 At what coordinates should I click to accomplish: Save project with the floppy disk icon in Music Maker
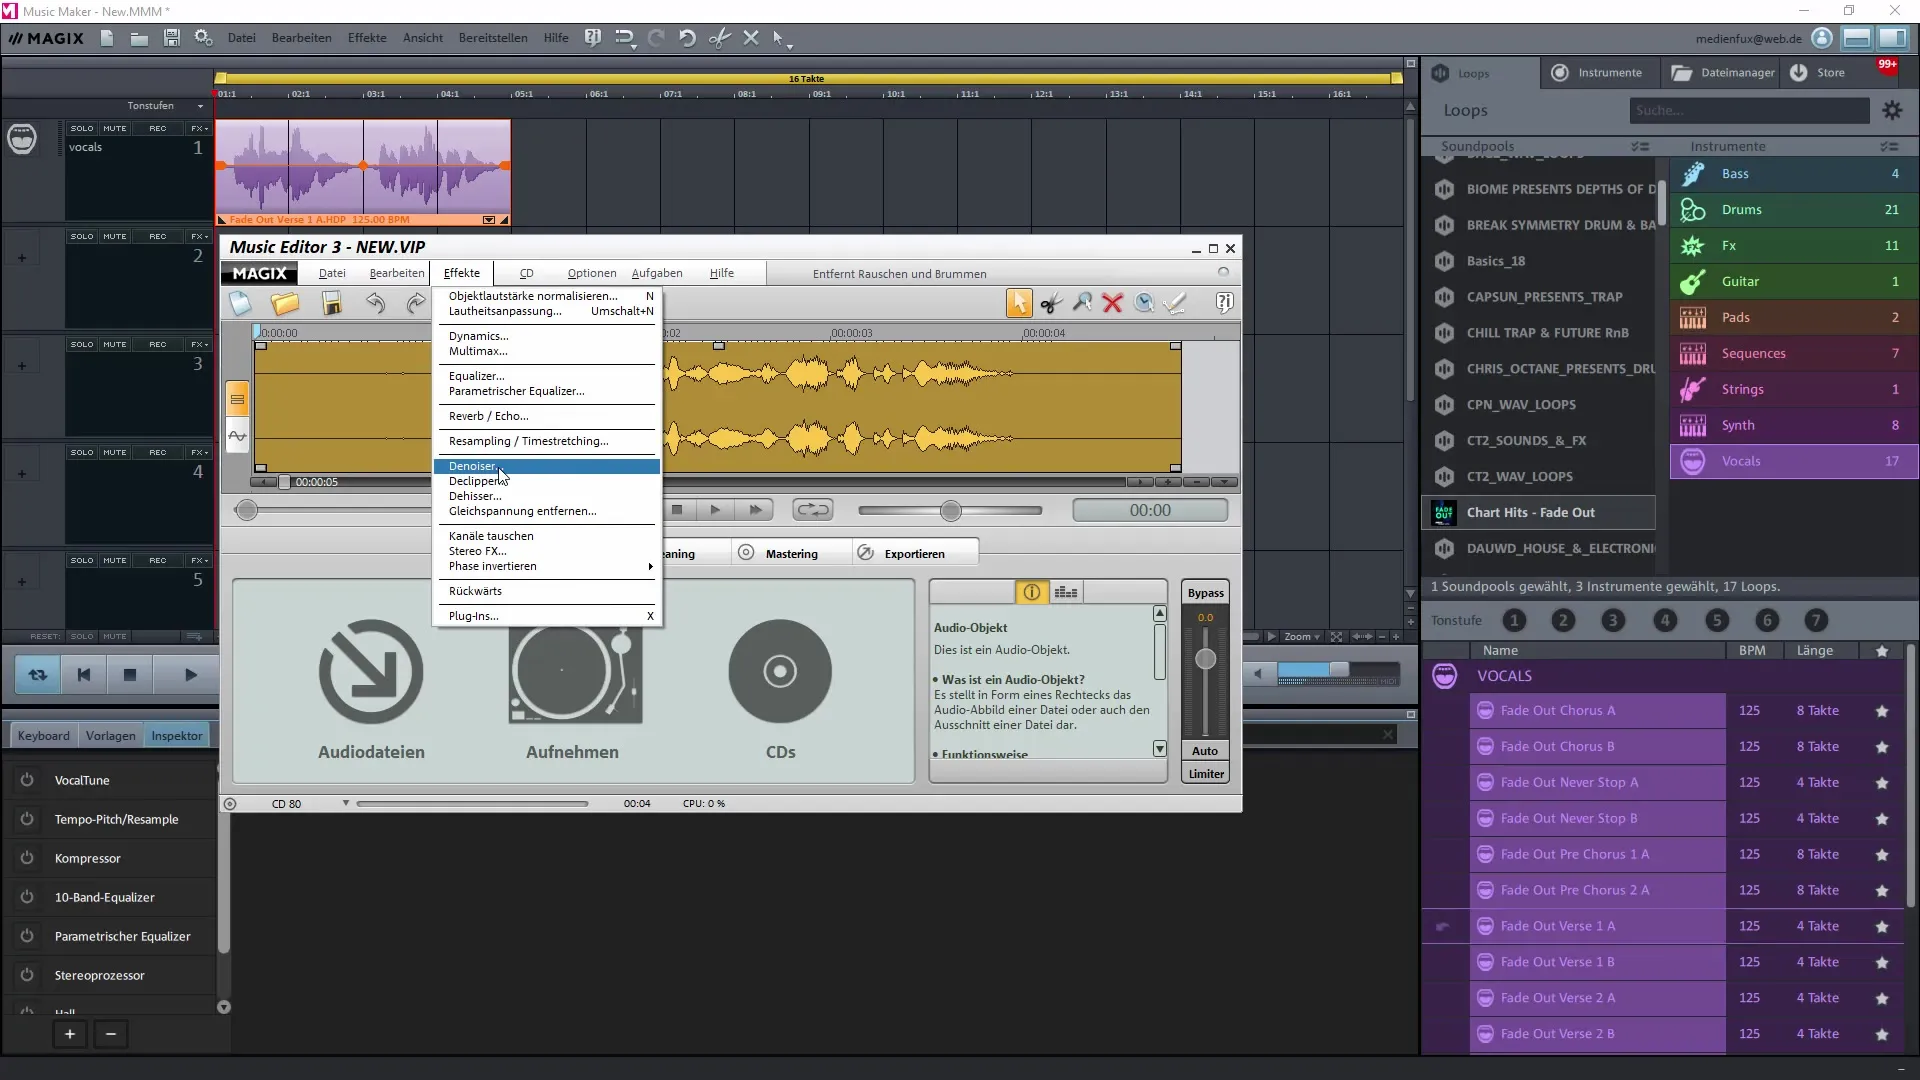172,38
